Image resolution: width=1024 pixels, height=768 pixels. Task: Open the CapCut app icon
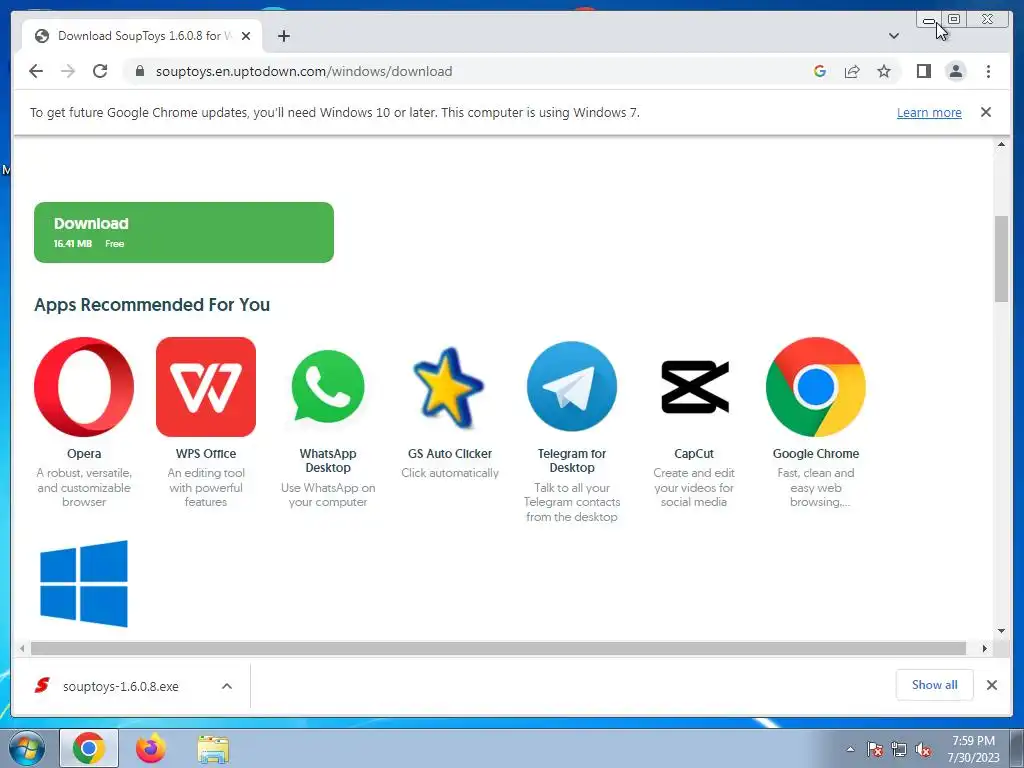pyautogui.click(x=694, y=387)
